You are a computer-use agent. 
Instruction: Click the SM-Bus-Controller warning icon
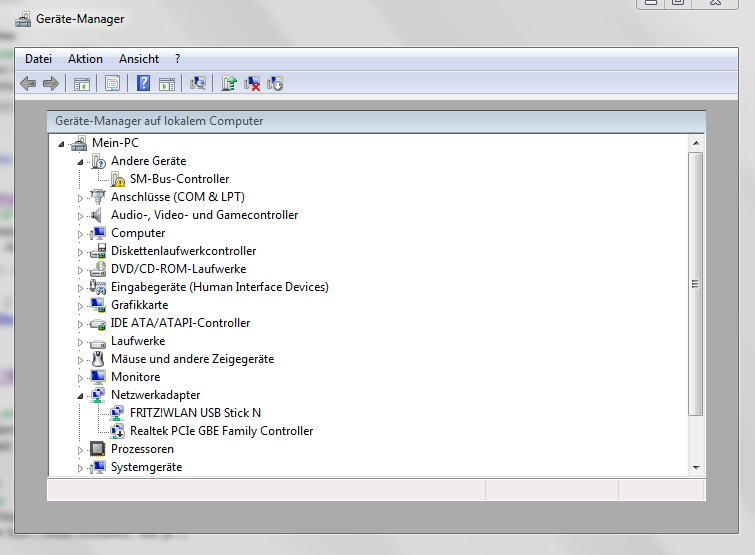(x=117, y=179)
